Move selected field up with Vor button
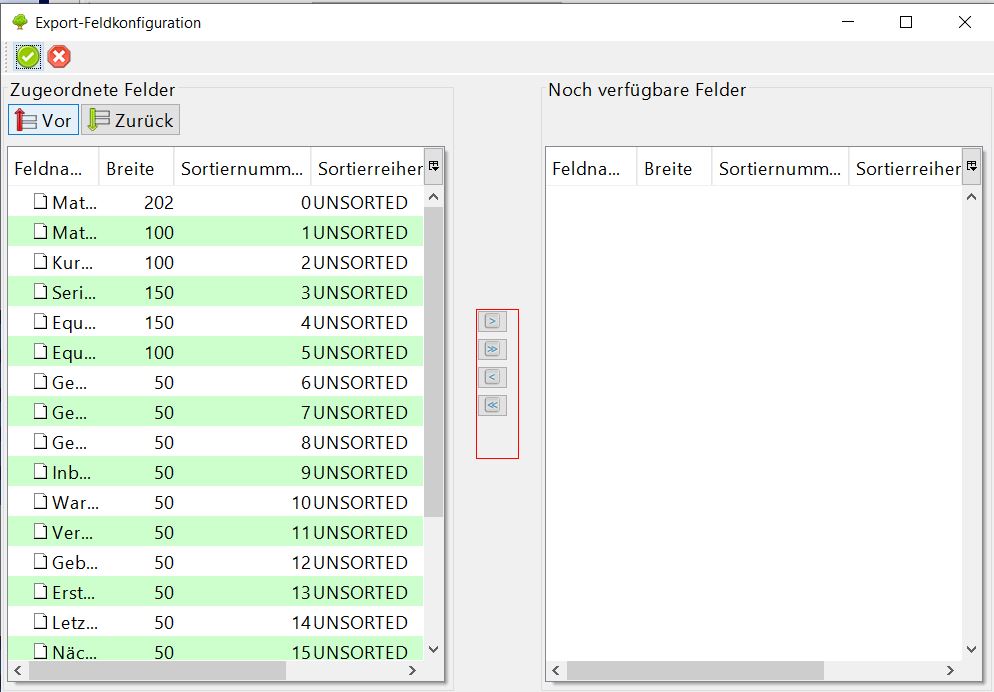Image resolution: width=994 pixels, height=692 pixels. point(43,120)
